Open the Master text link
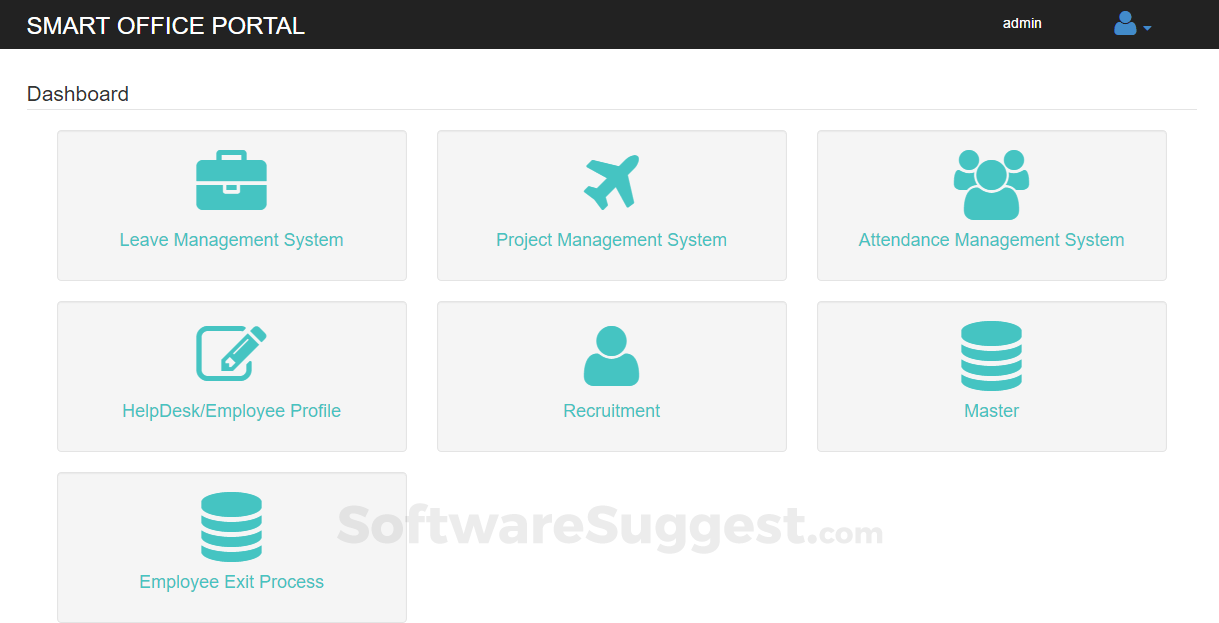The width and height of the screenshot is (1219, 623). 991,411
